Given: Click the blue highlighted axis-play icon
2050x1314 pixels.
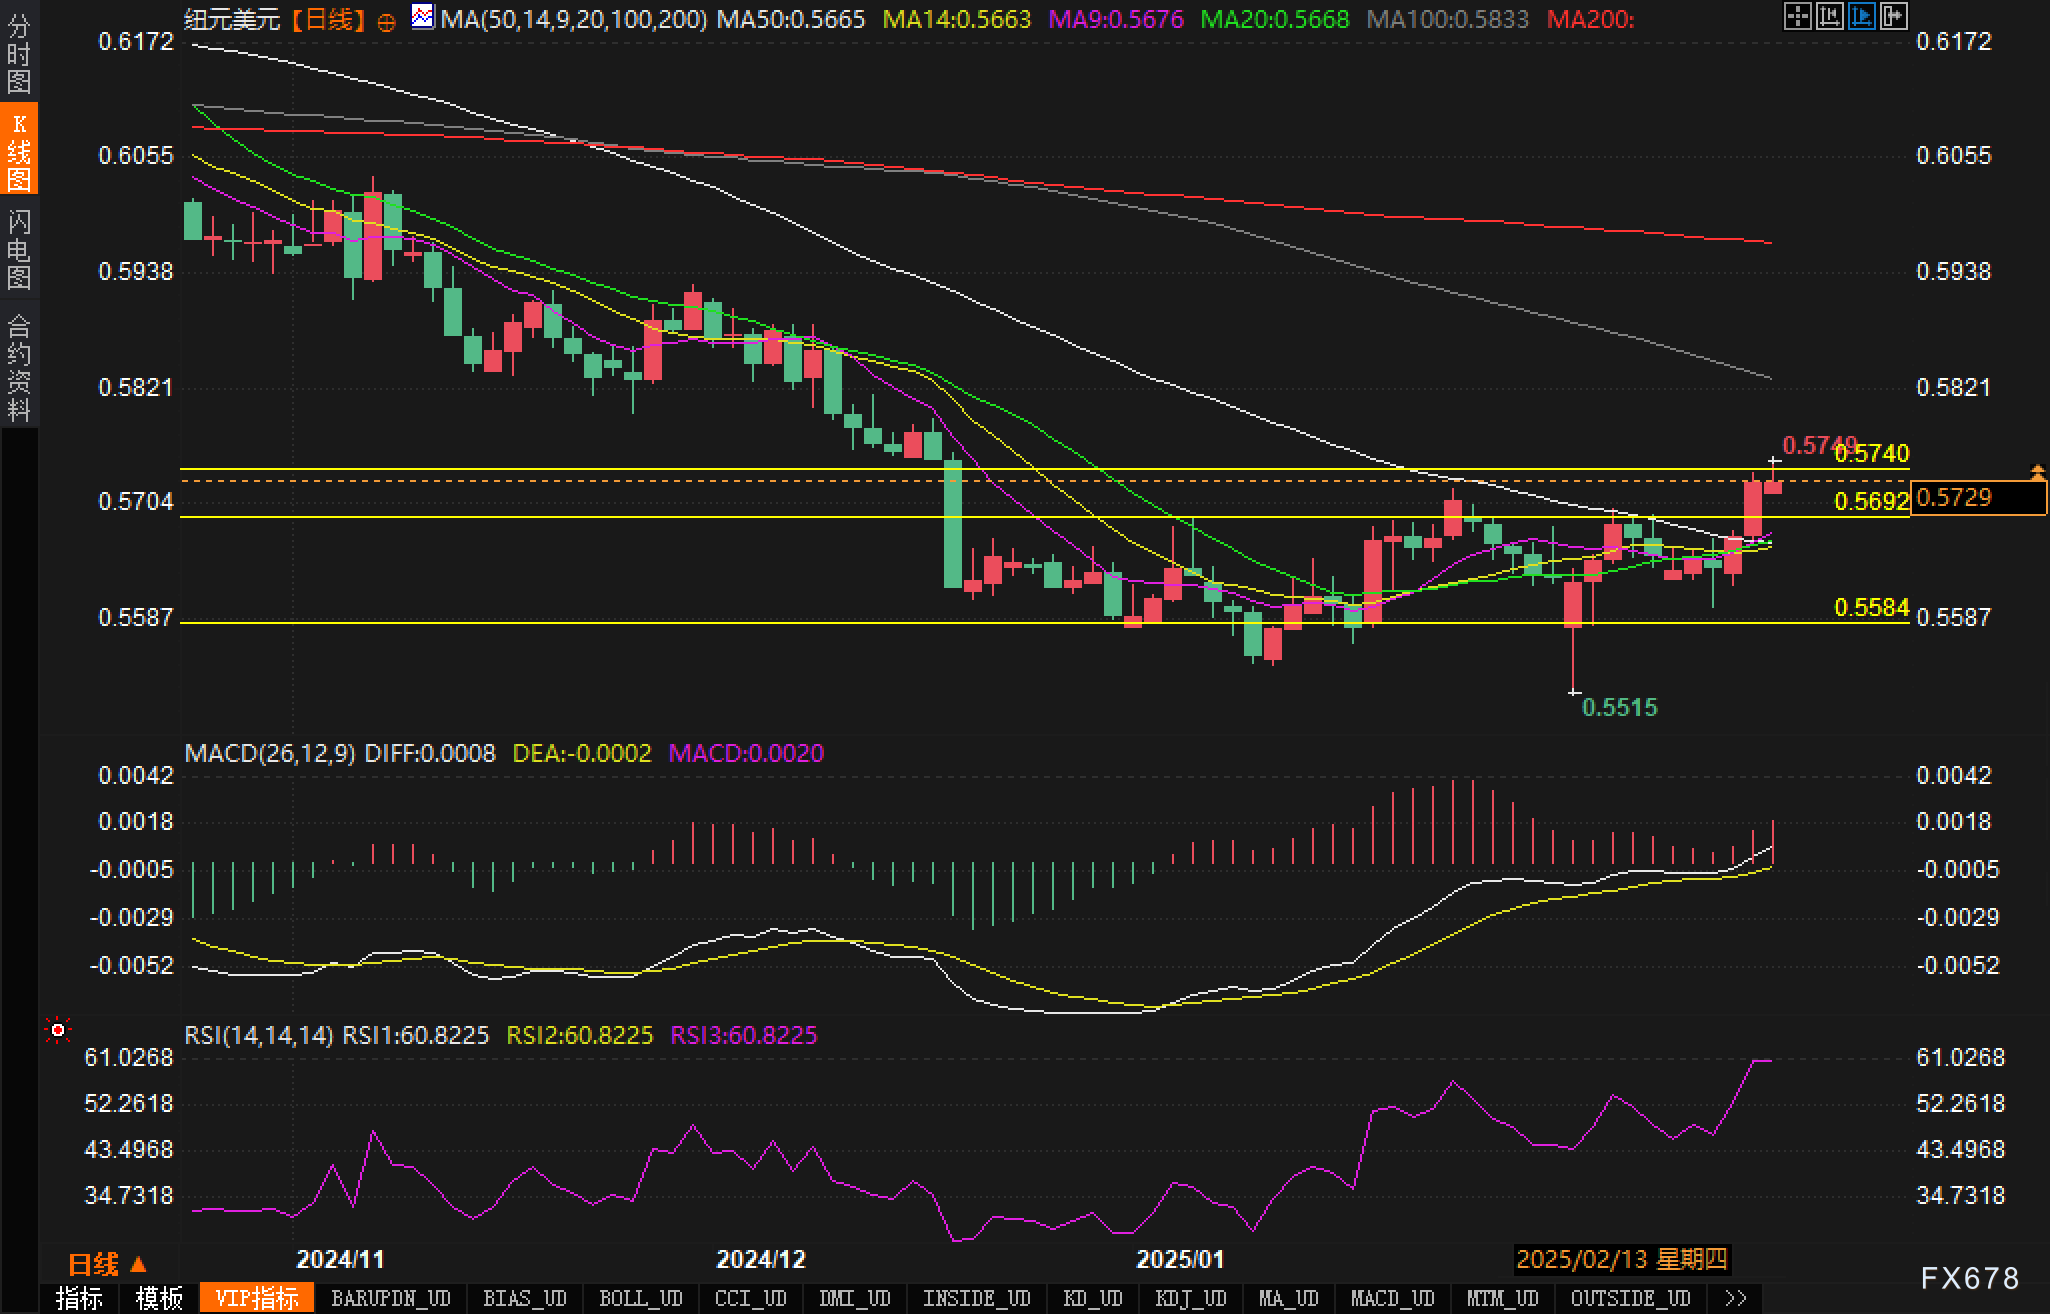Looking at the screenshot, I should point(1861,16).
